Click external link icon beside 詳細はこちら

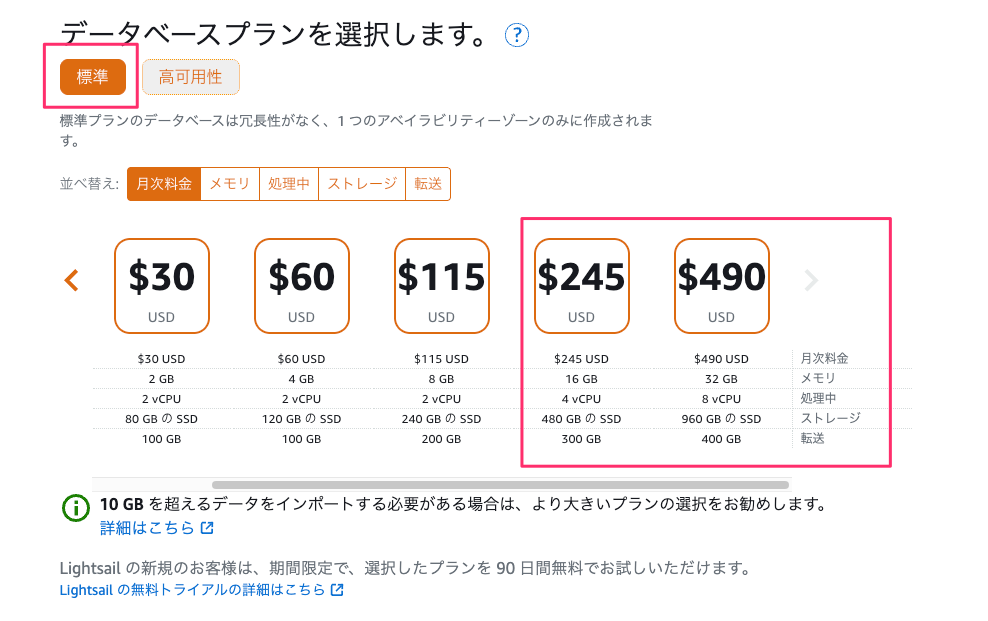tap(207, 528)
